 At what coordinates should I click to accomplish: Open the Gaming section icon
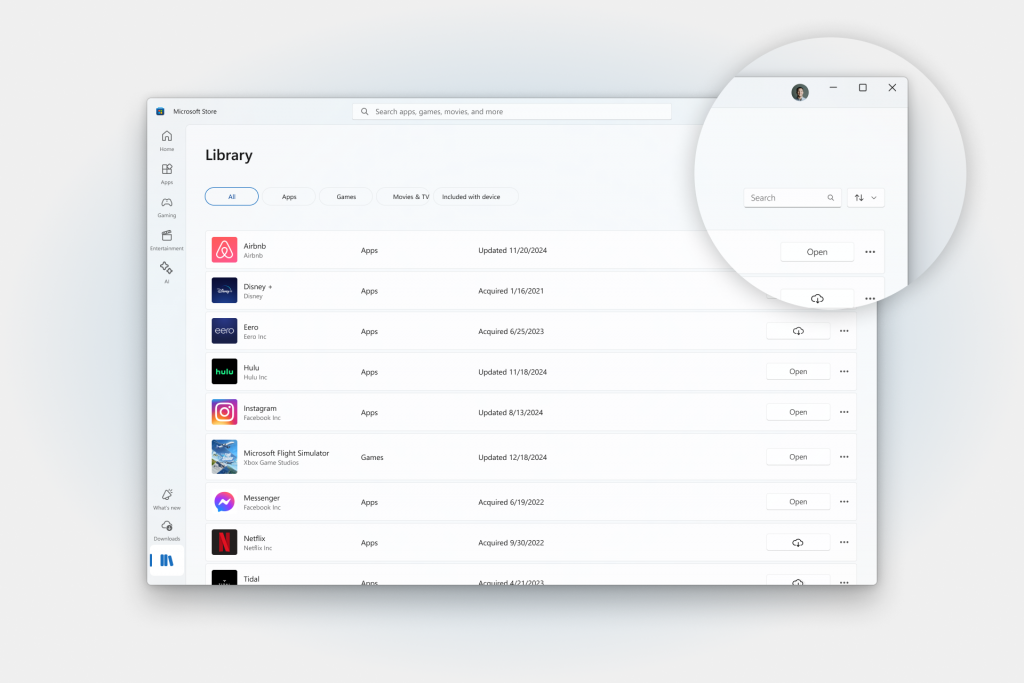coord(166,204)
